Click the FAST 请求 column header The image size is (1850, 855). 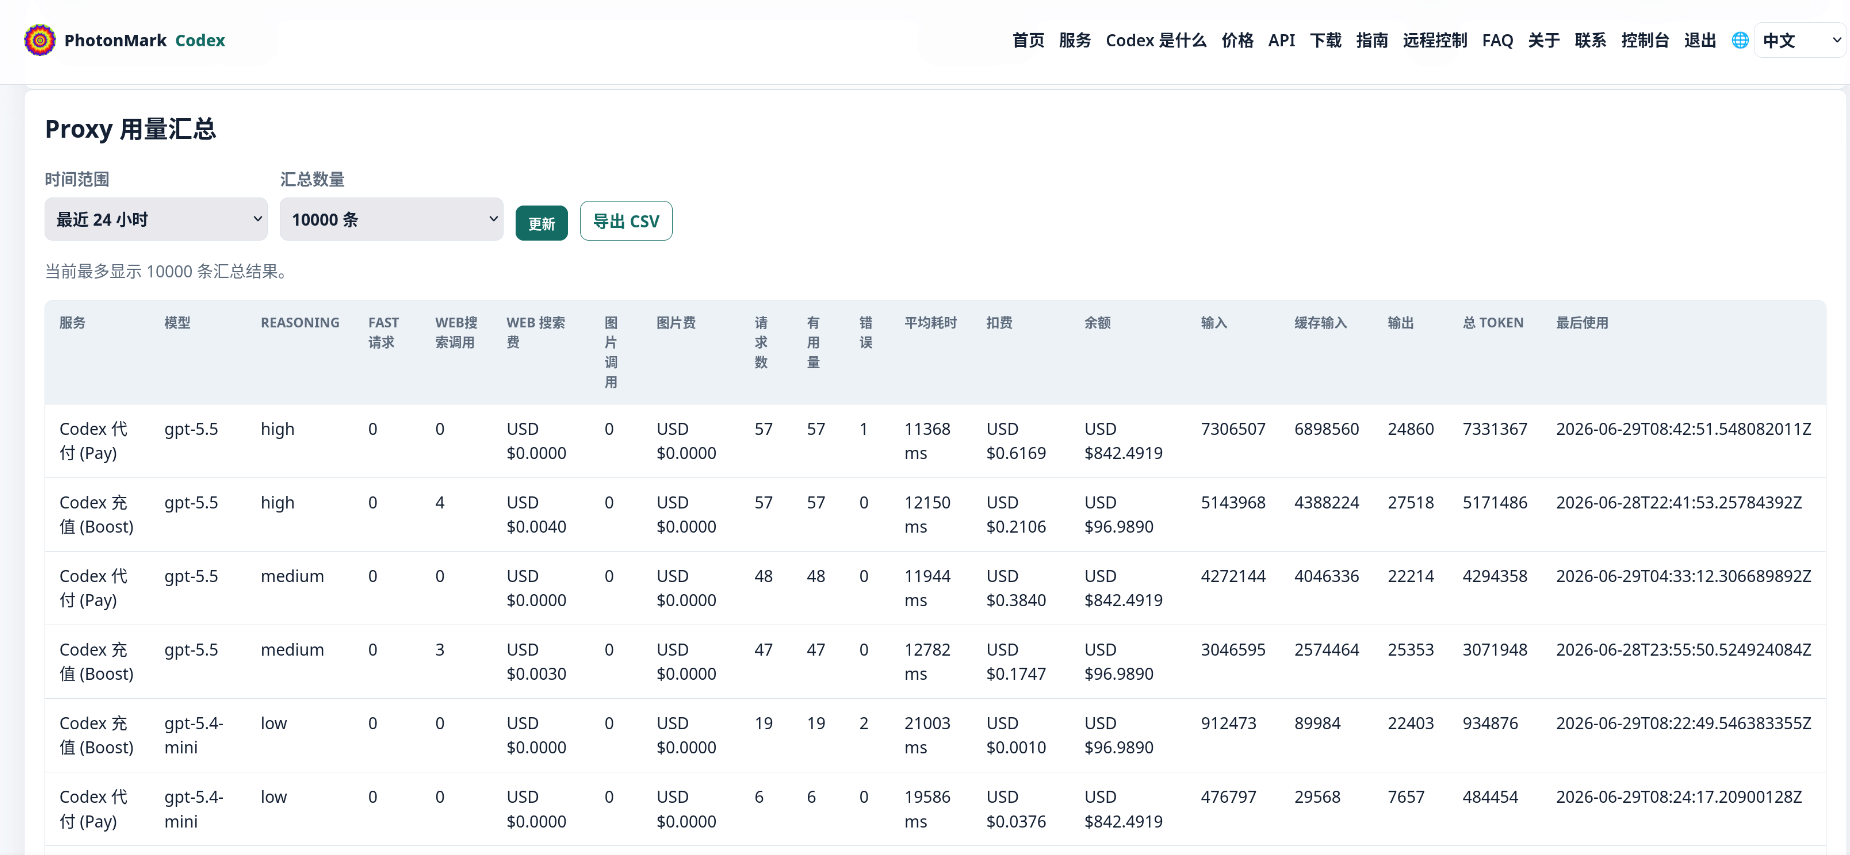click(383, 333)
